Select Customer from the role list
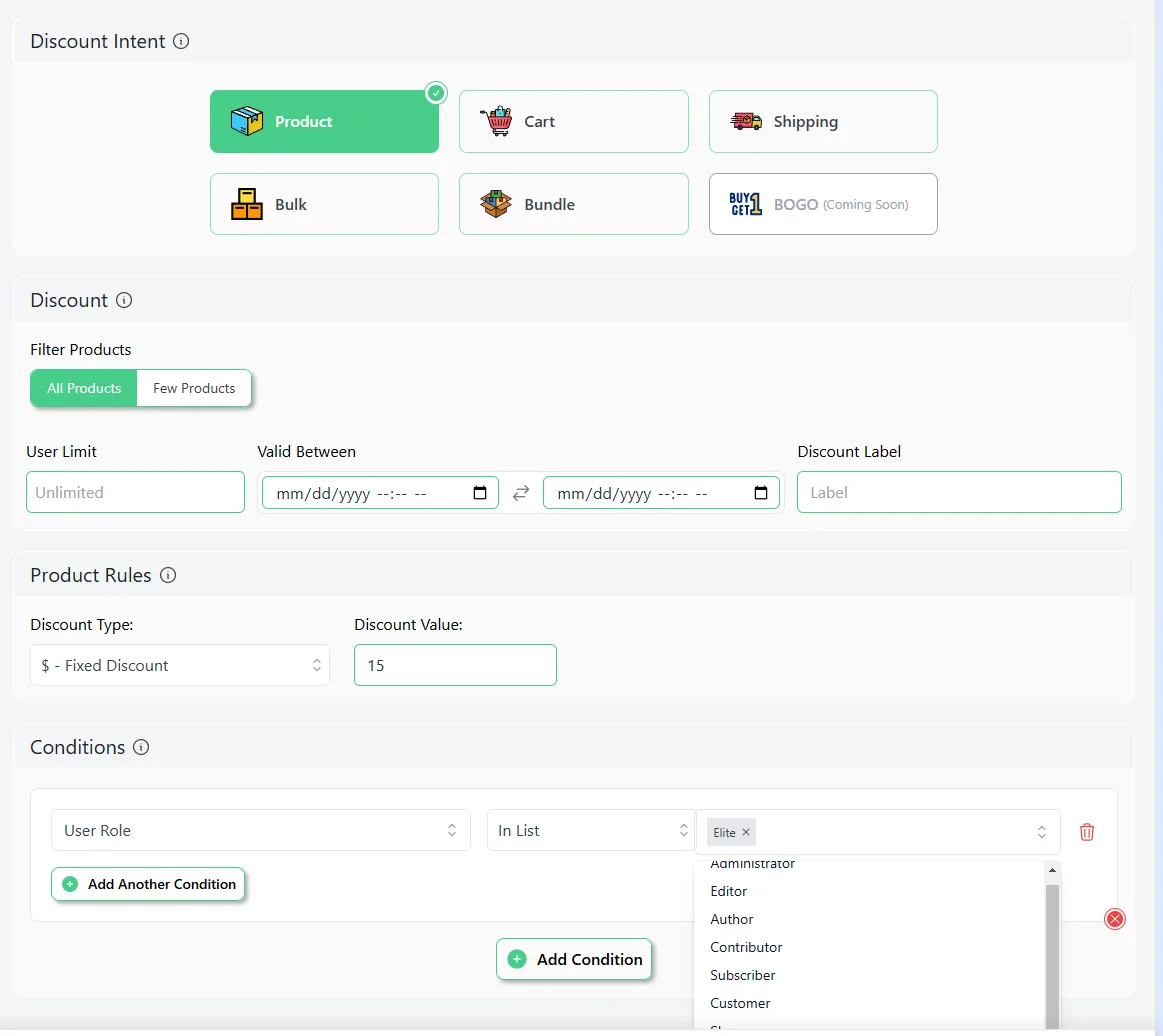Image resolution: width=1163 pixels, height=1036 pixels. [740, 1003]
